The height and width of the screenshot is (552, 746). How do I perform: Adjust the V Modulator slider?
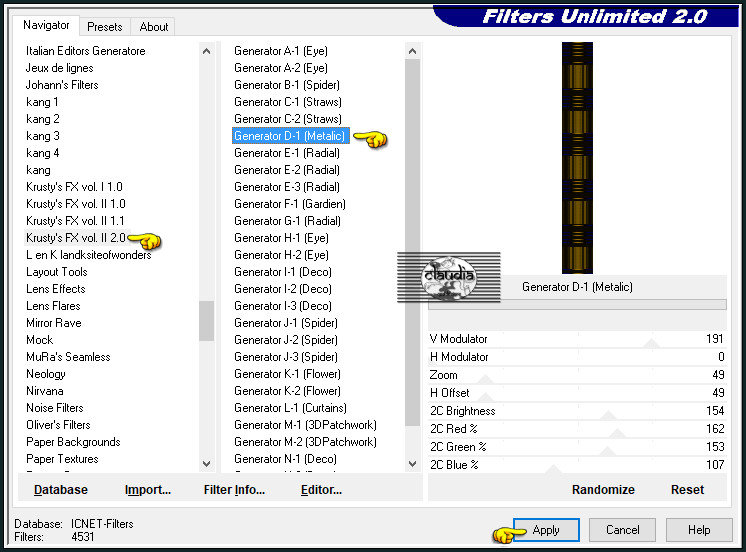click(x=577, y=339)
